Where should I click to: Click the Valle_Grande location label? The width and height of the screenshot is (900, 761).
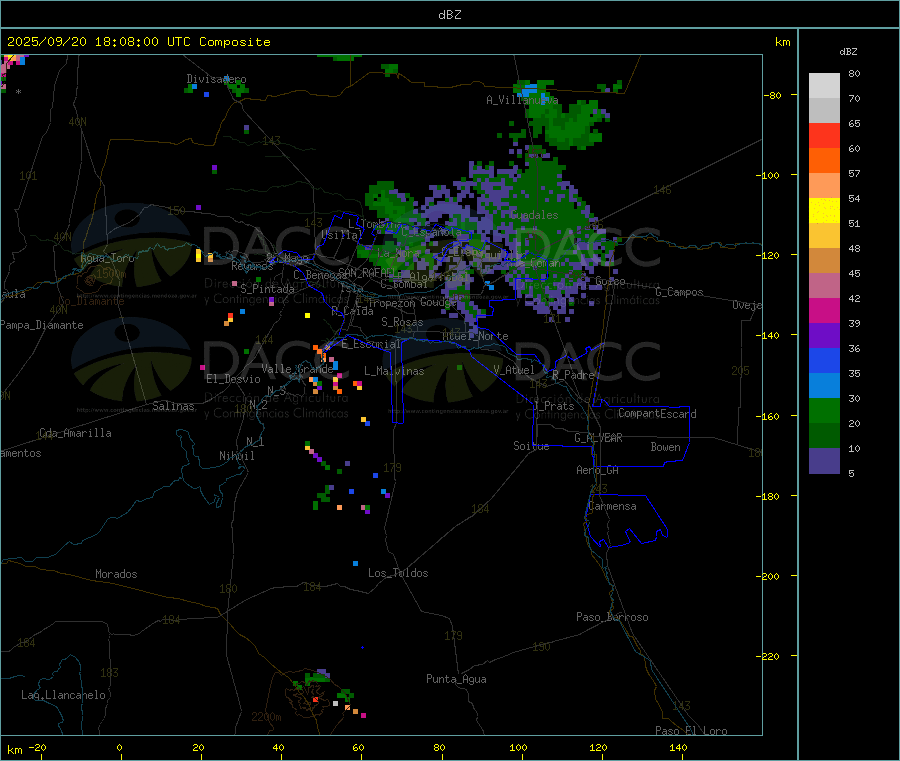click(x=297, y=369)
